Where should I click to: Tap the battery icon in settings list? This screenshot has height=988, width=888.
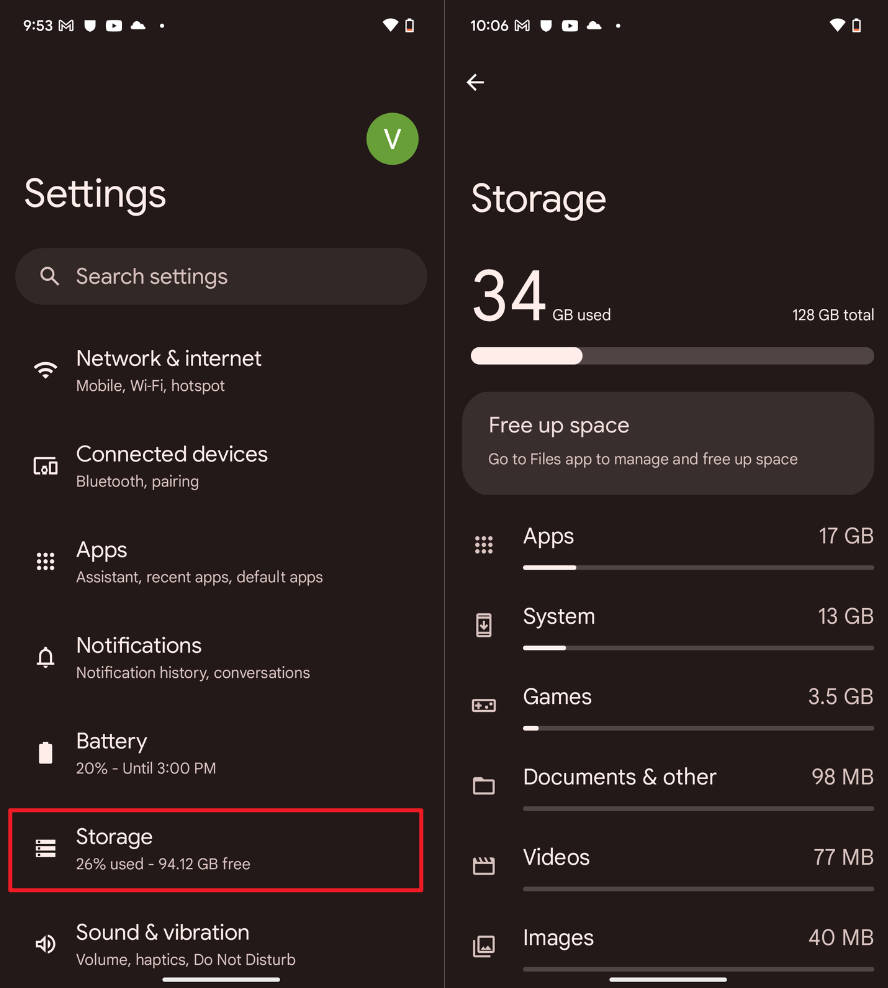click(45, 753)
